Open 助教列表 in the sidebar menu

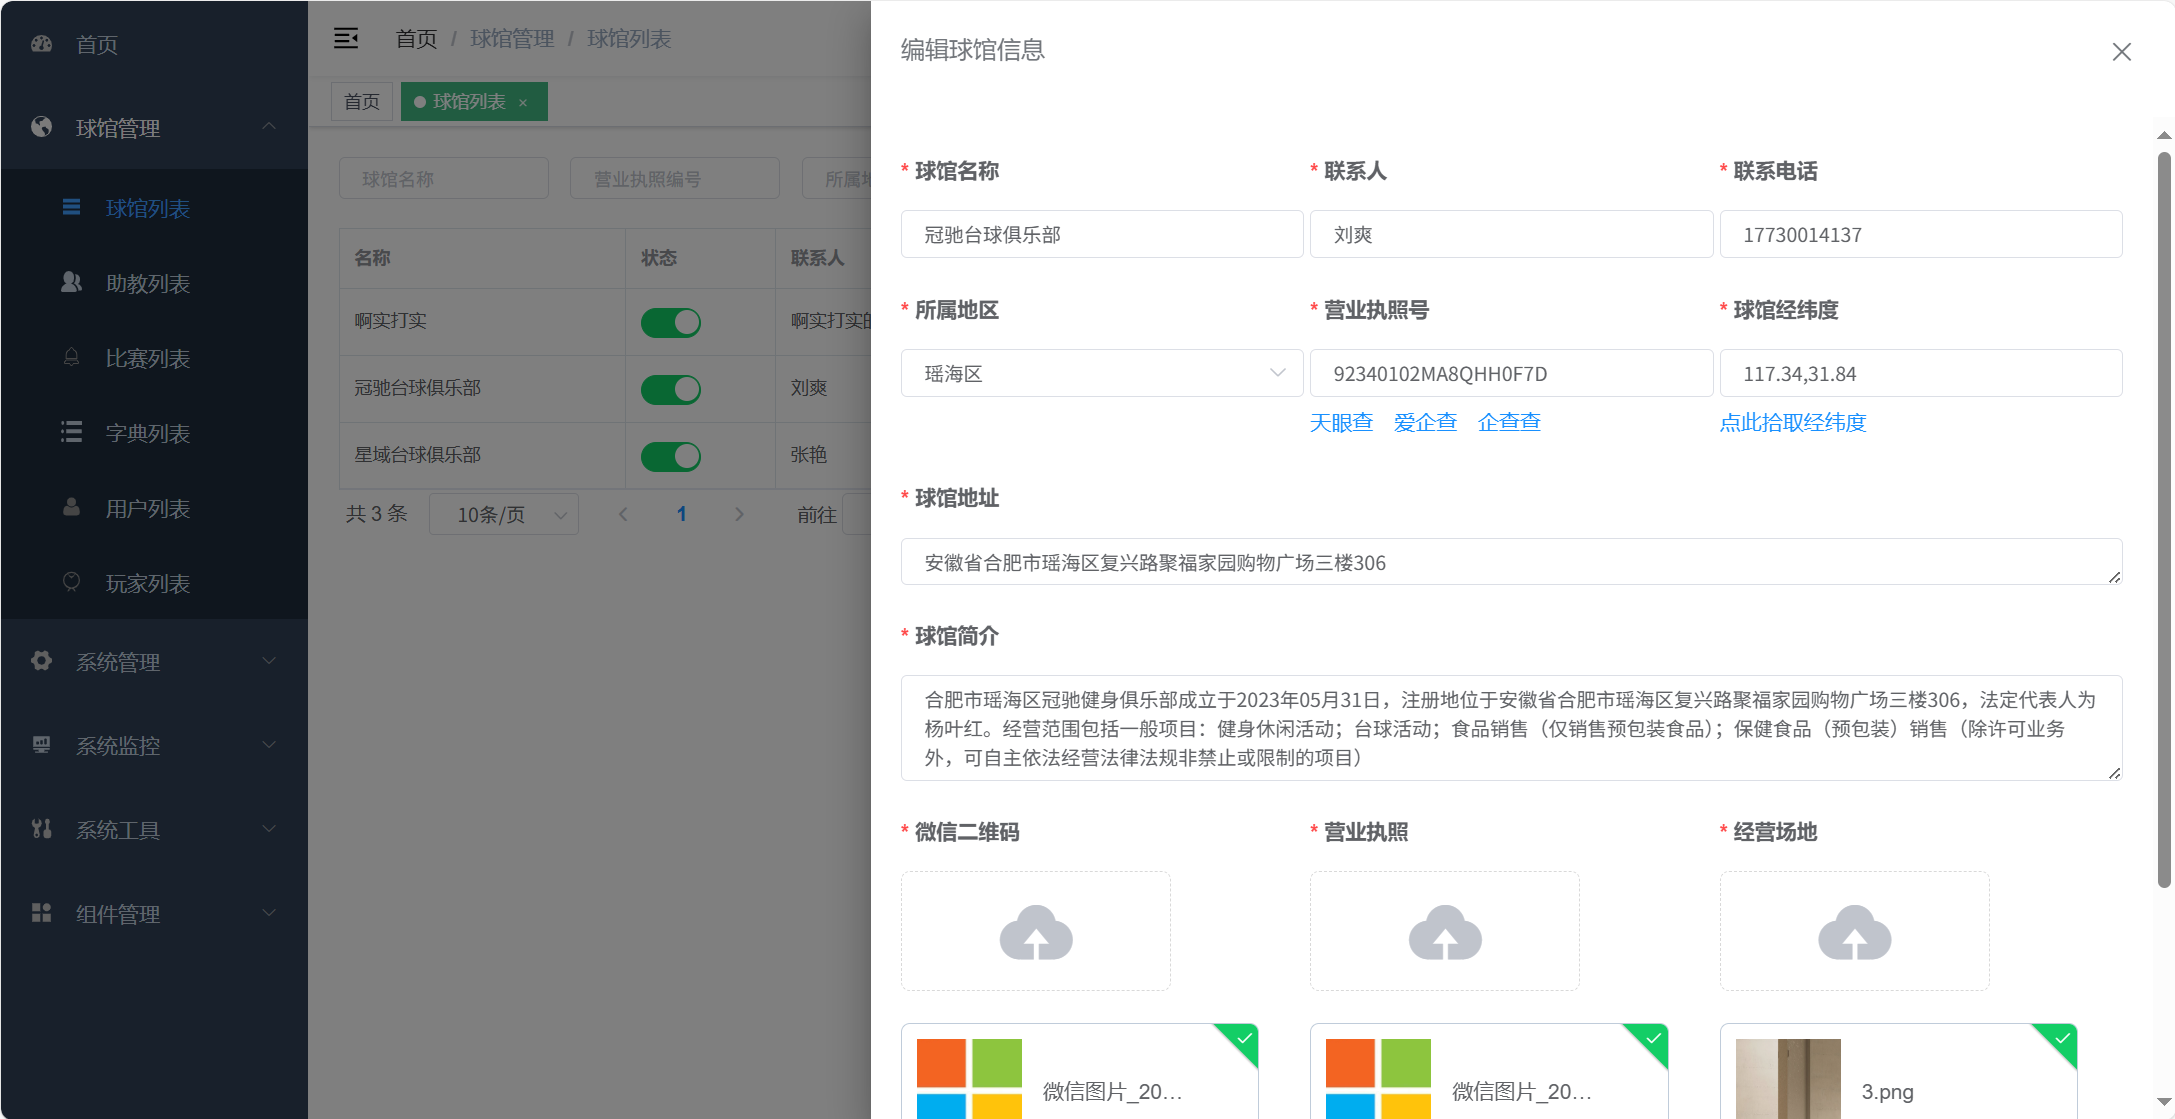pyautogui.click(x=147, y=283)
